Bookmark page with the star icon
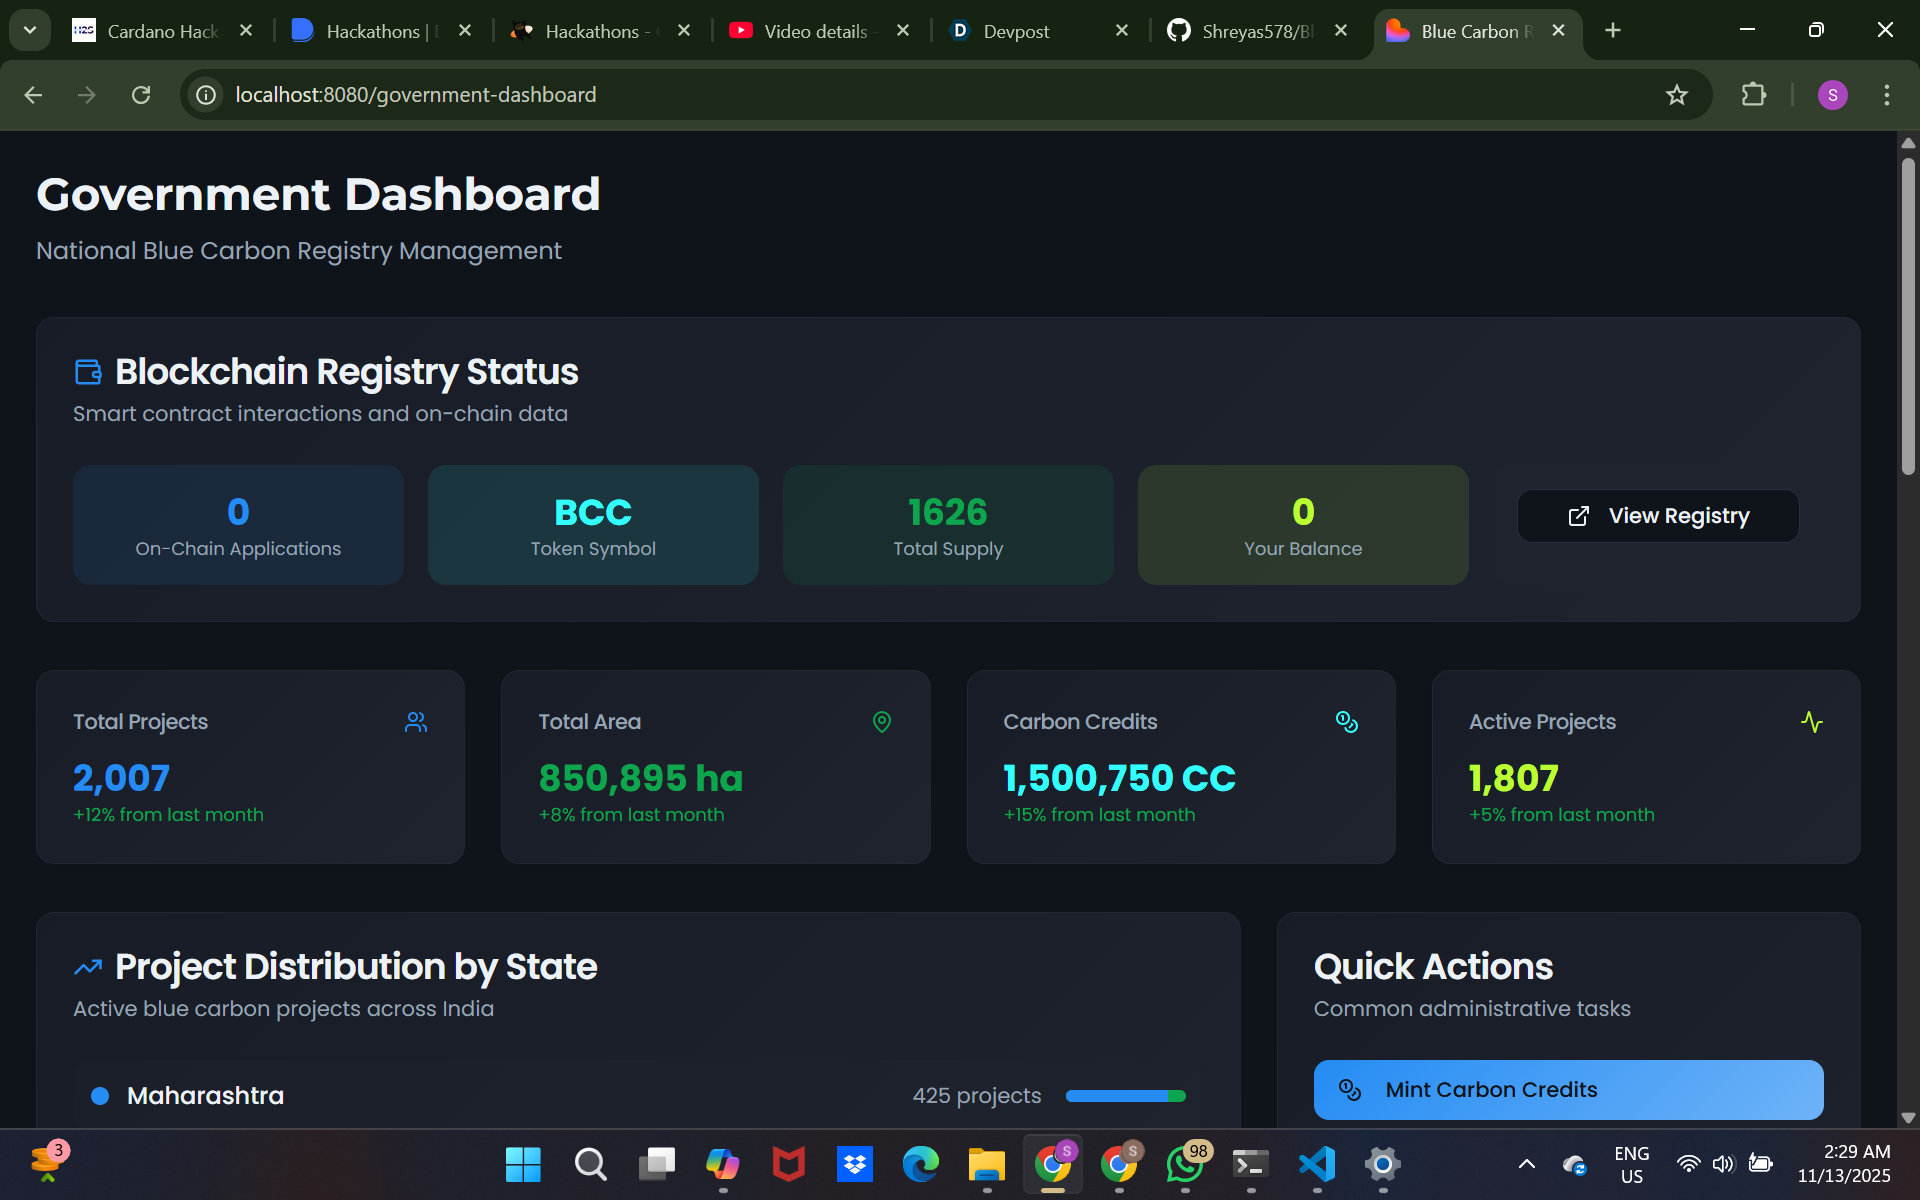The height and width of the screenshot is (1200, 1920). (x=1676, y=95)
